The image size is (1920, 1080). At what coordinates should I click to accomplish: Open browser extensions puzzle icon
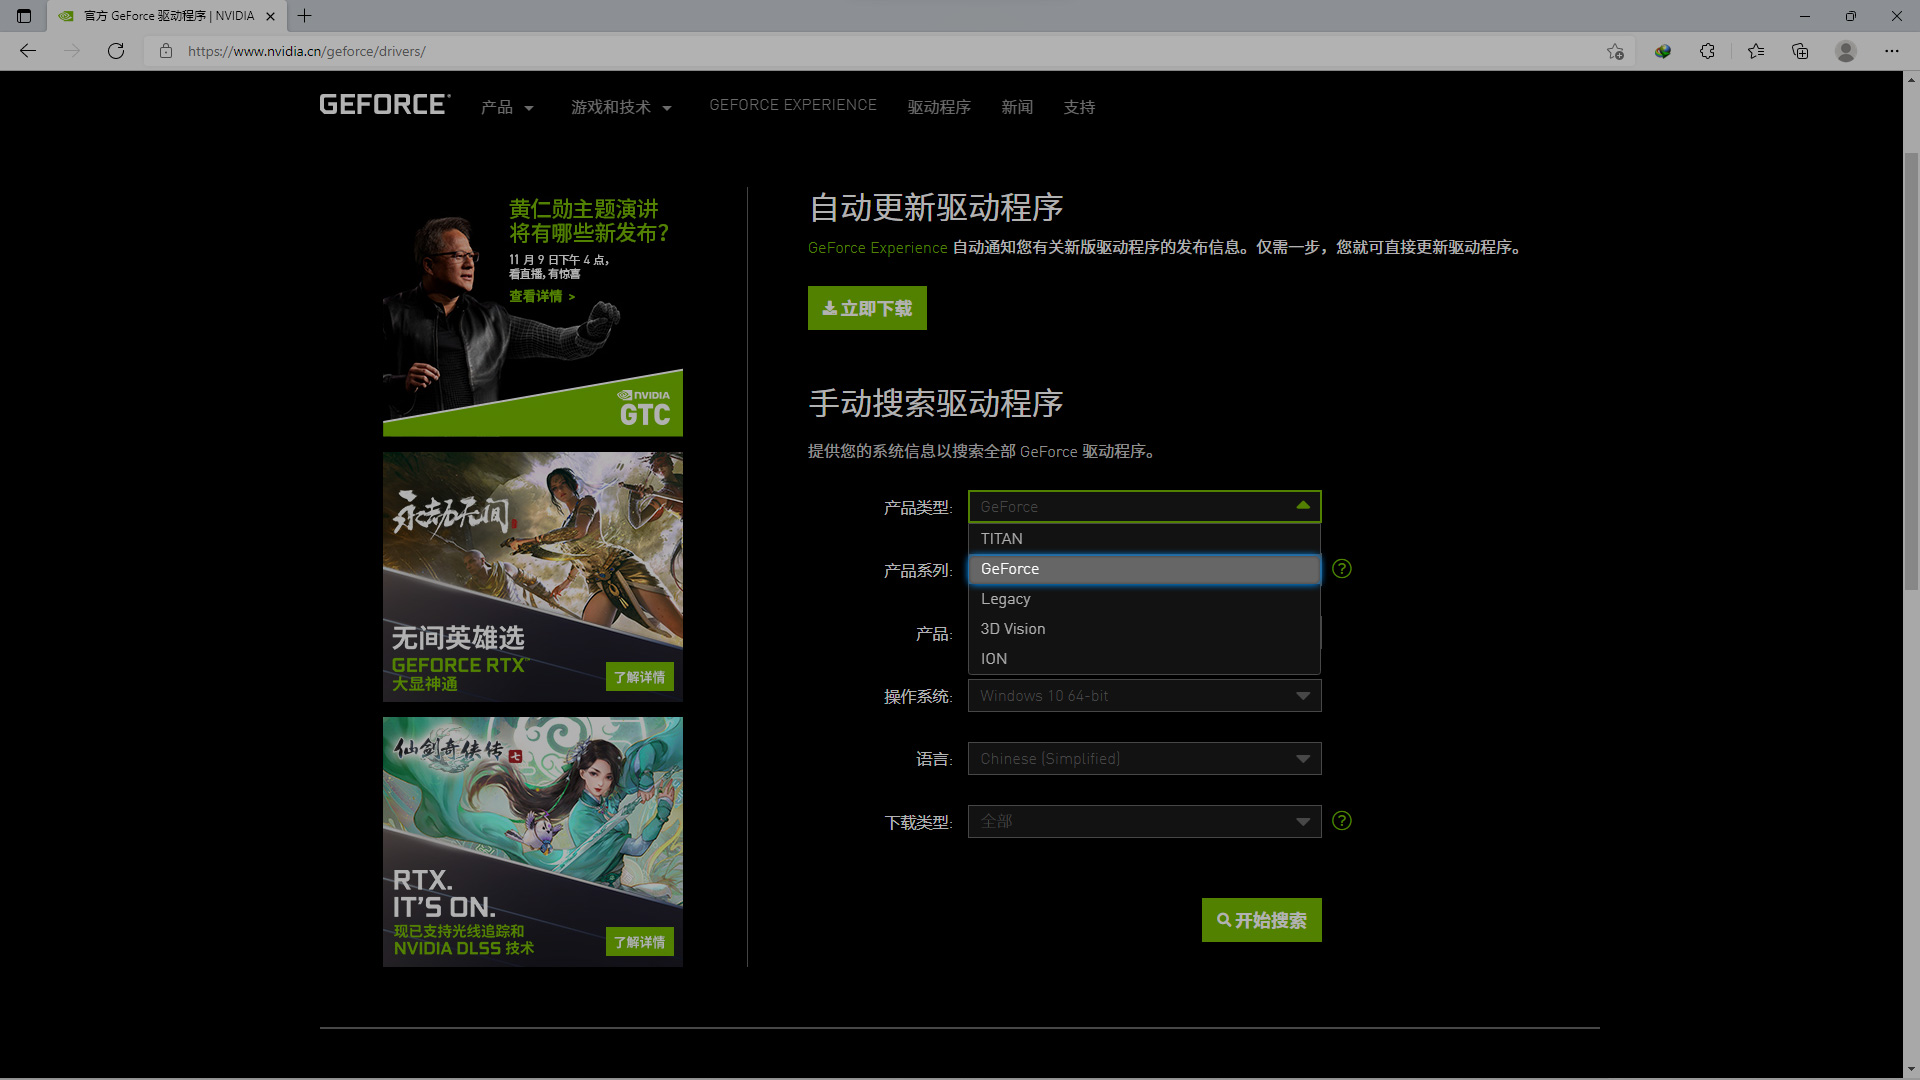pos(1707,51)
